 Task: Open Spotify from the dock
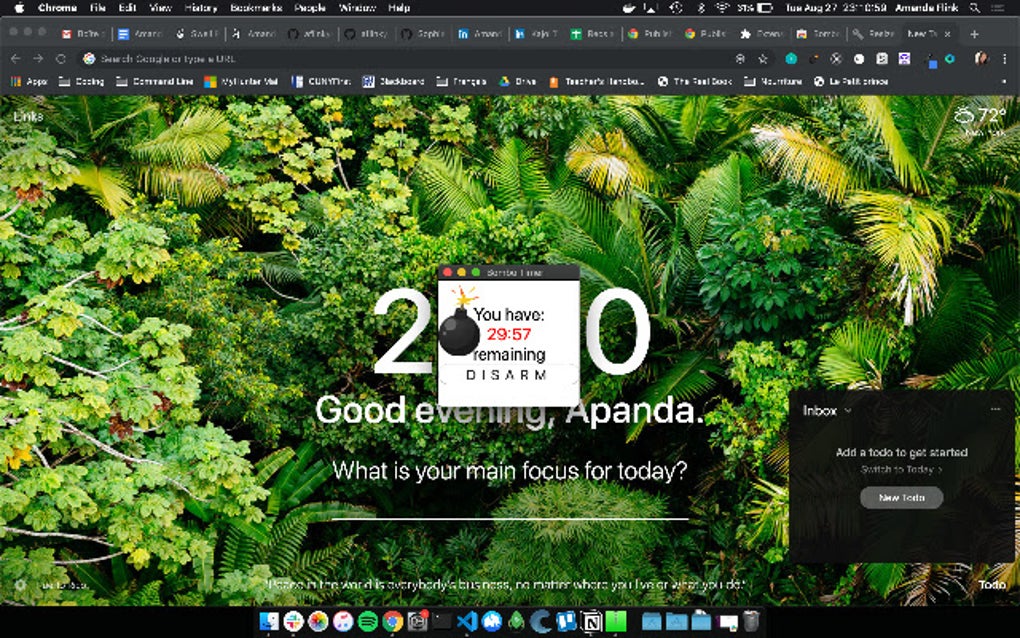[365, 621]
